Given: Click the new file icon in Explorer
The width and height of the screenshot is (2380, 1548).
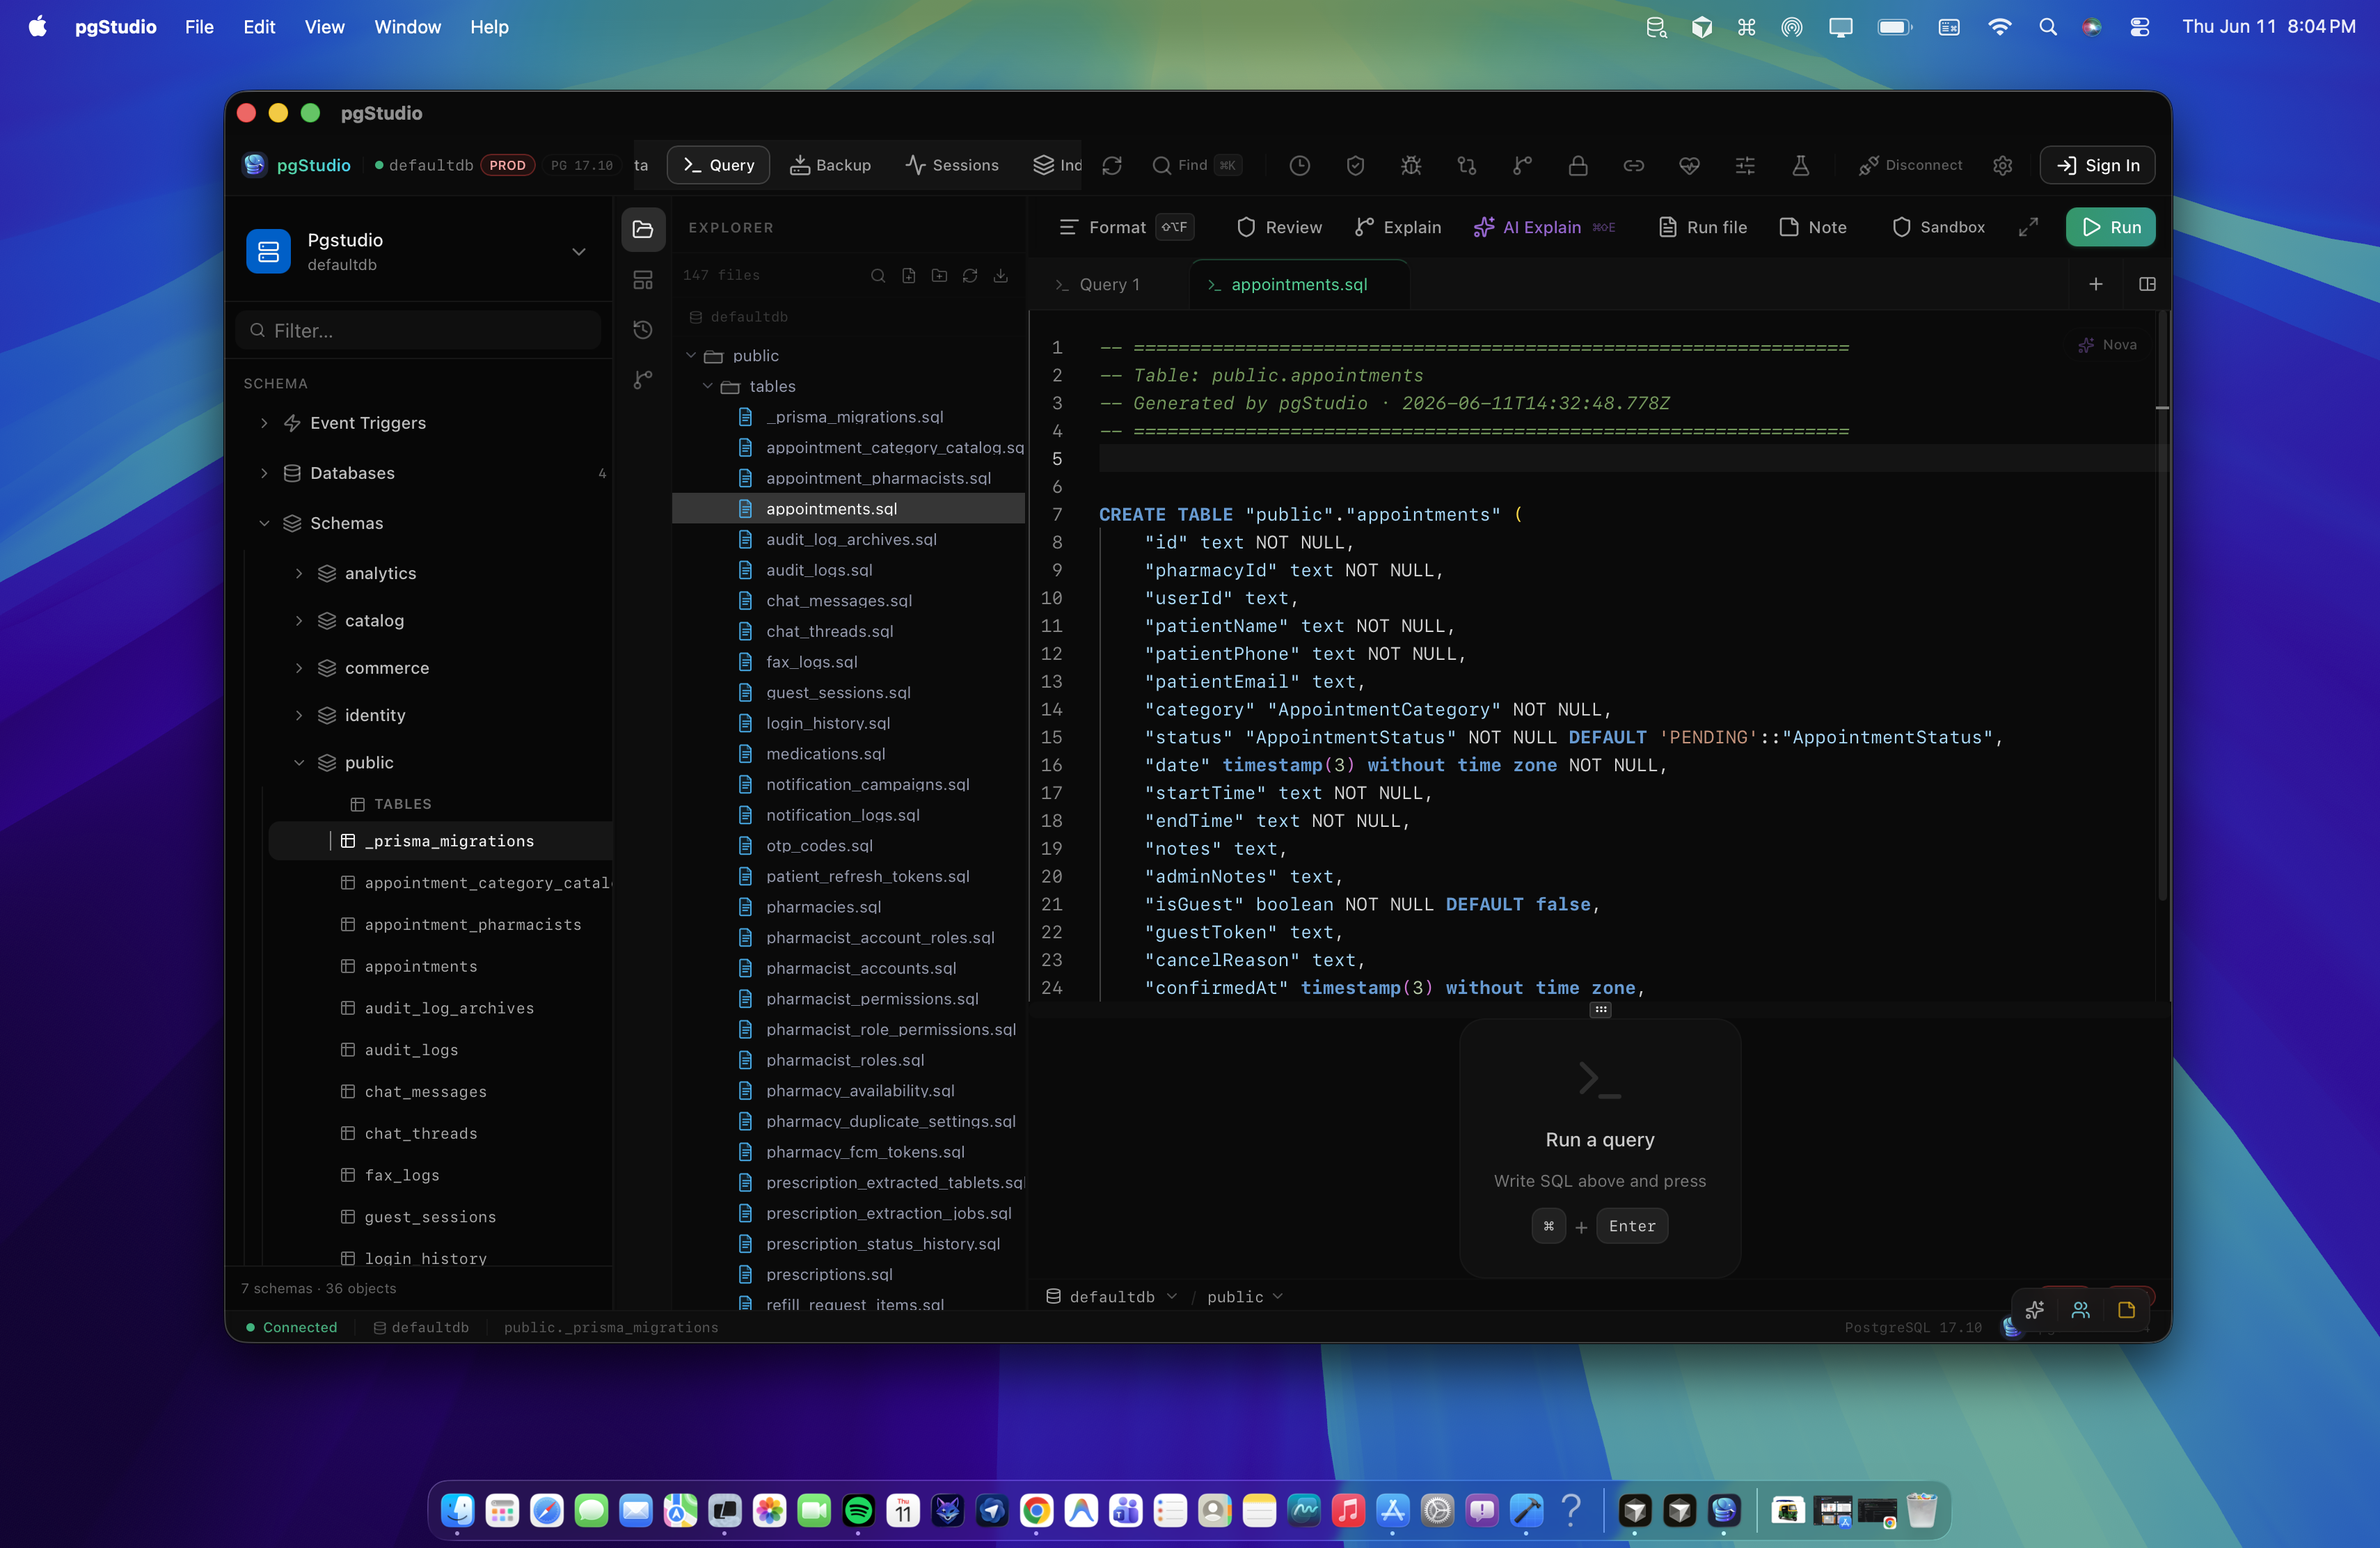Looking at the screenshot, I should [909, 275].
